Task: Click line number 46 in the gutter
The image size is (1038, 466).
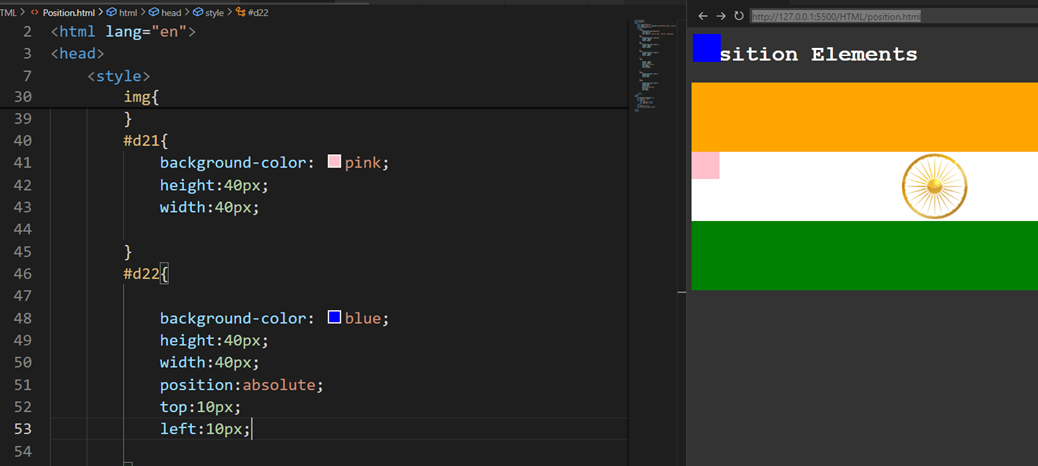Action: [x=23, y=273]
